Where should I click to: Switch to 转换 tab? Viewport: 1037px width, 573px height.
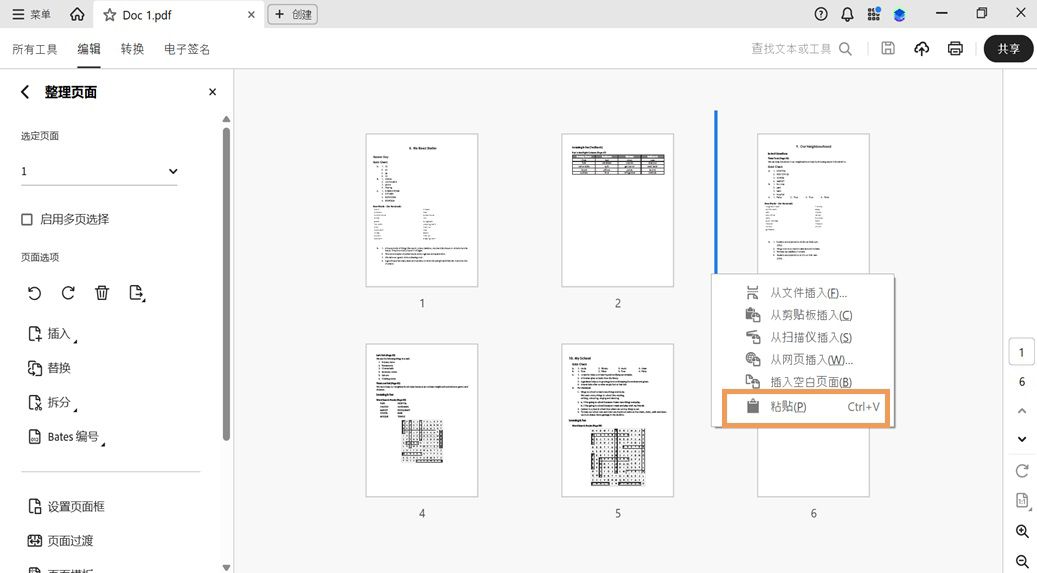(x=132, y=49)
